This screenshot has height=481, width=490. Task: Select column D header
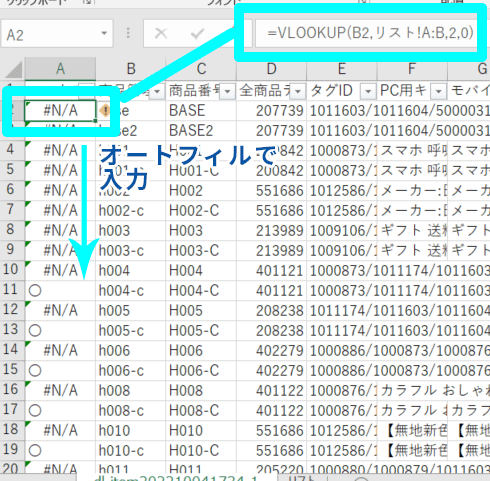pos(271,69)
